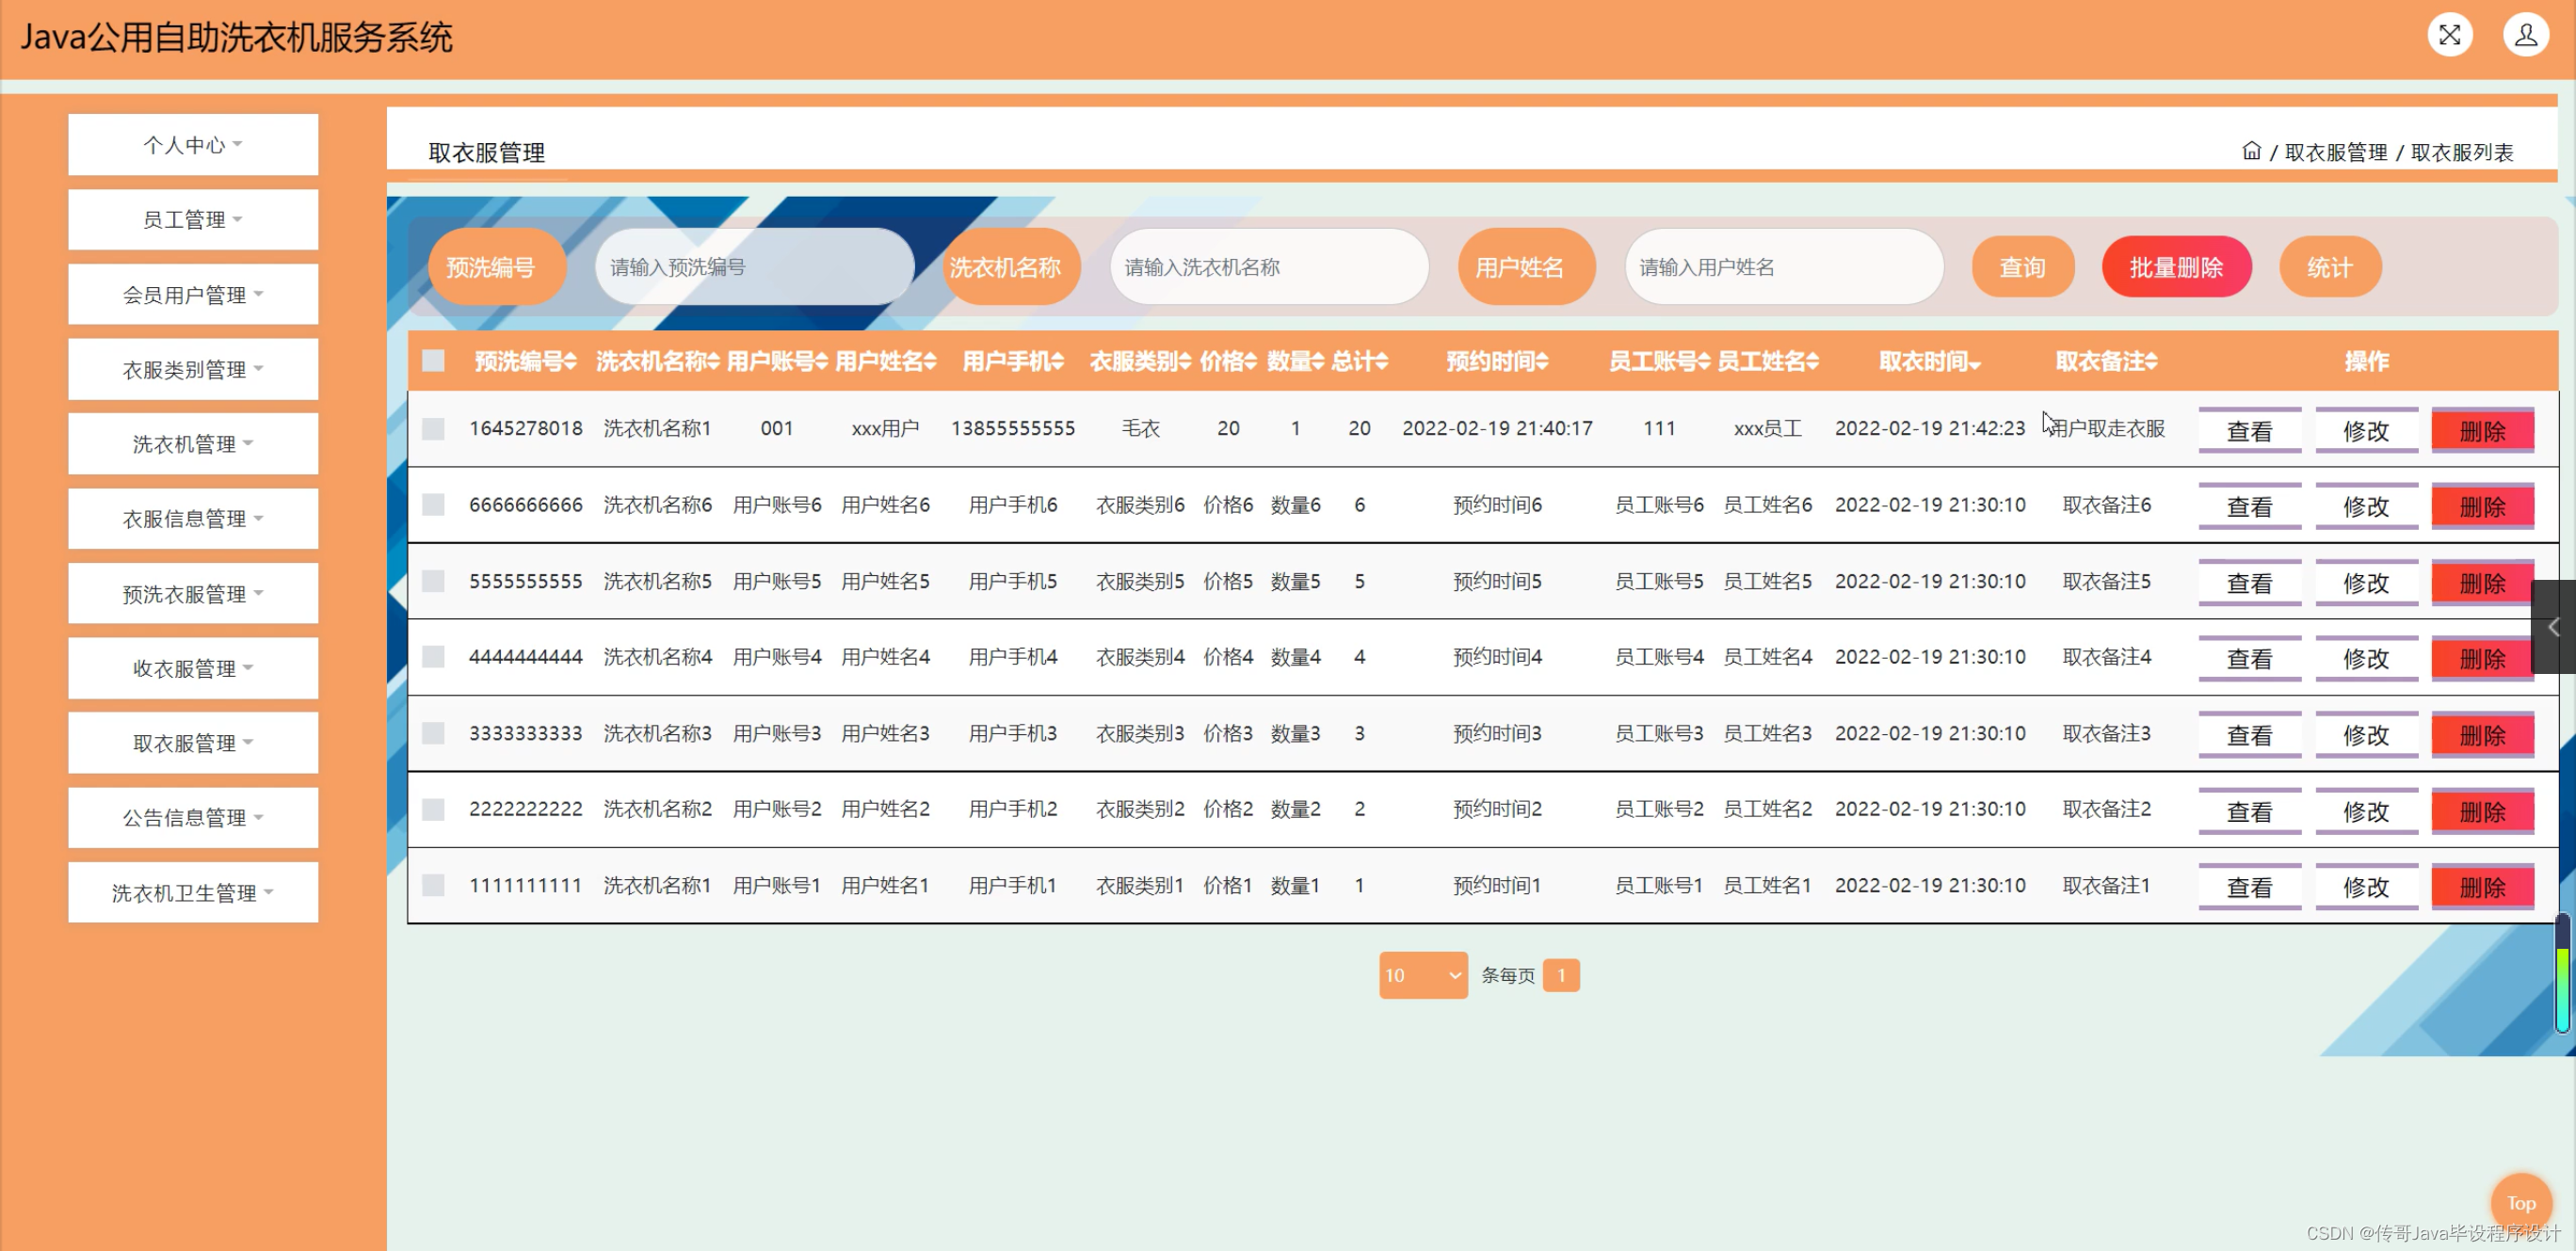The image size is (2576, 1251).
Task: Jump to top with Top button
Action: [x=2520, y=1203]
